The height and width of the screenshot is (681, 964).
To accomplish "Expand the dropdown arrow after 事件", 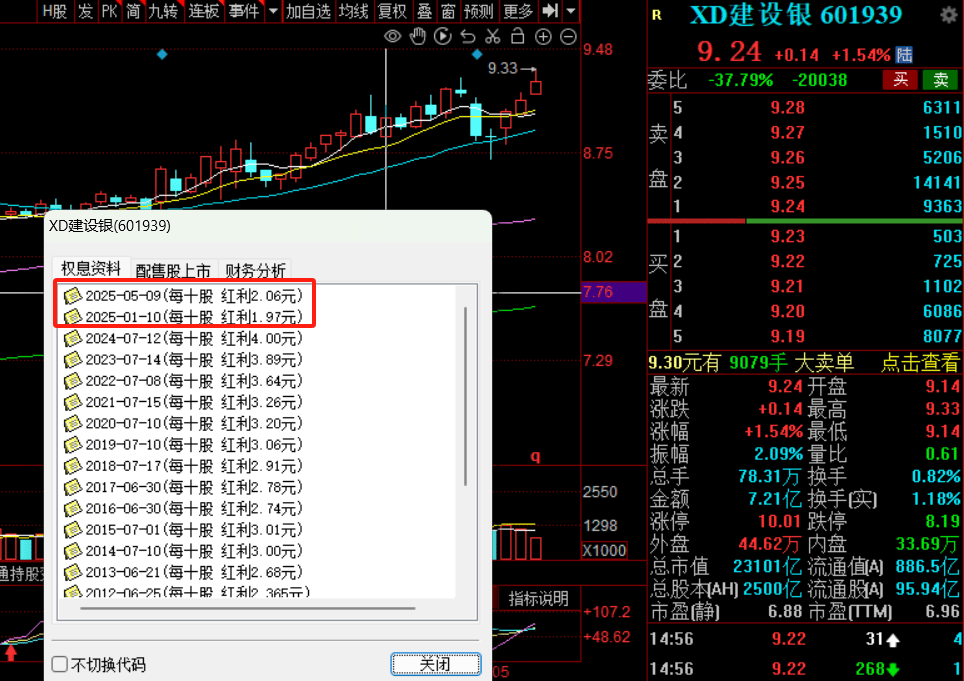I will 274,10.
